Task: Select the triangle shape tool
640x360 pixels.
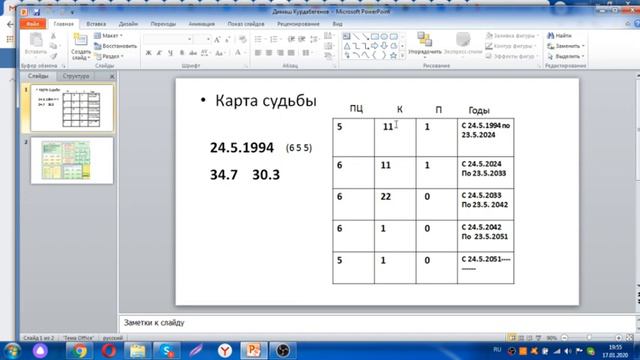Action: [347, 46]
